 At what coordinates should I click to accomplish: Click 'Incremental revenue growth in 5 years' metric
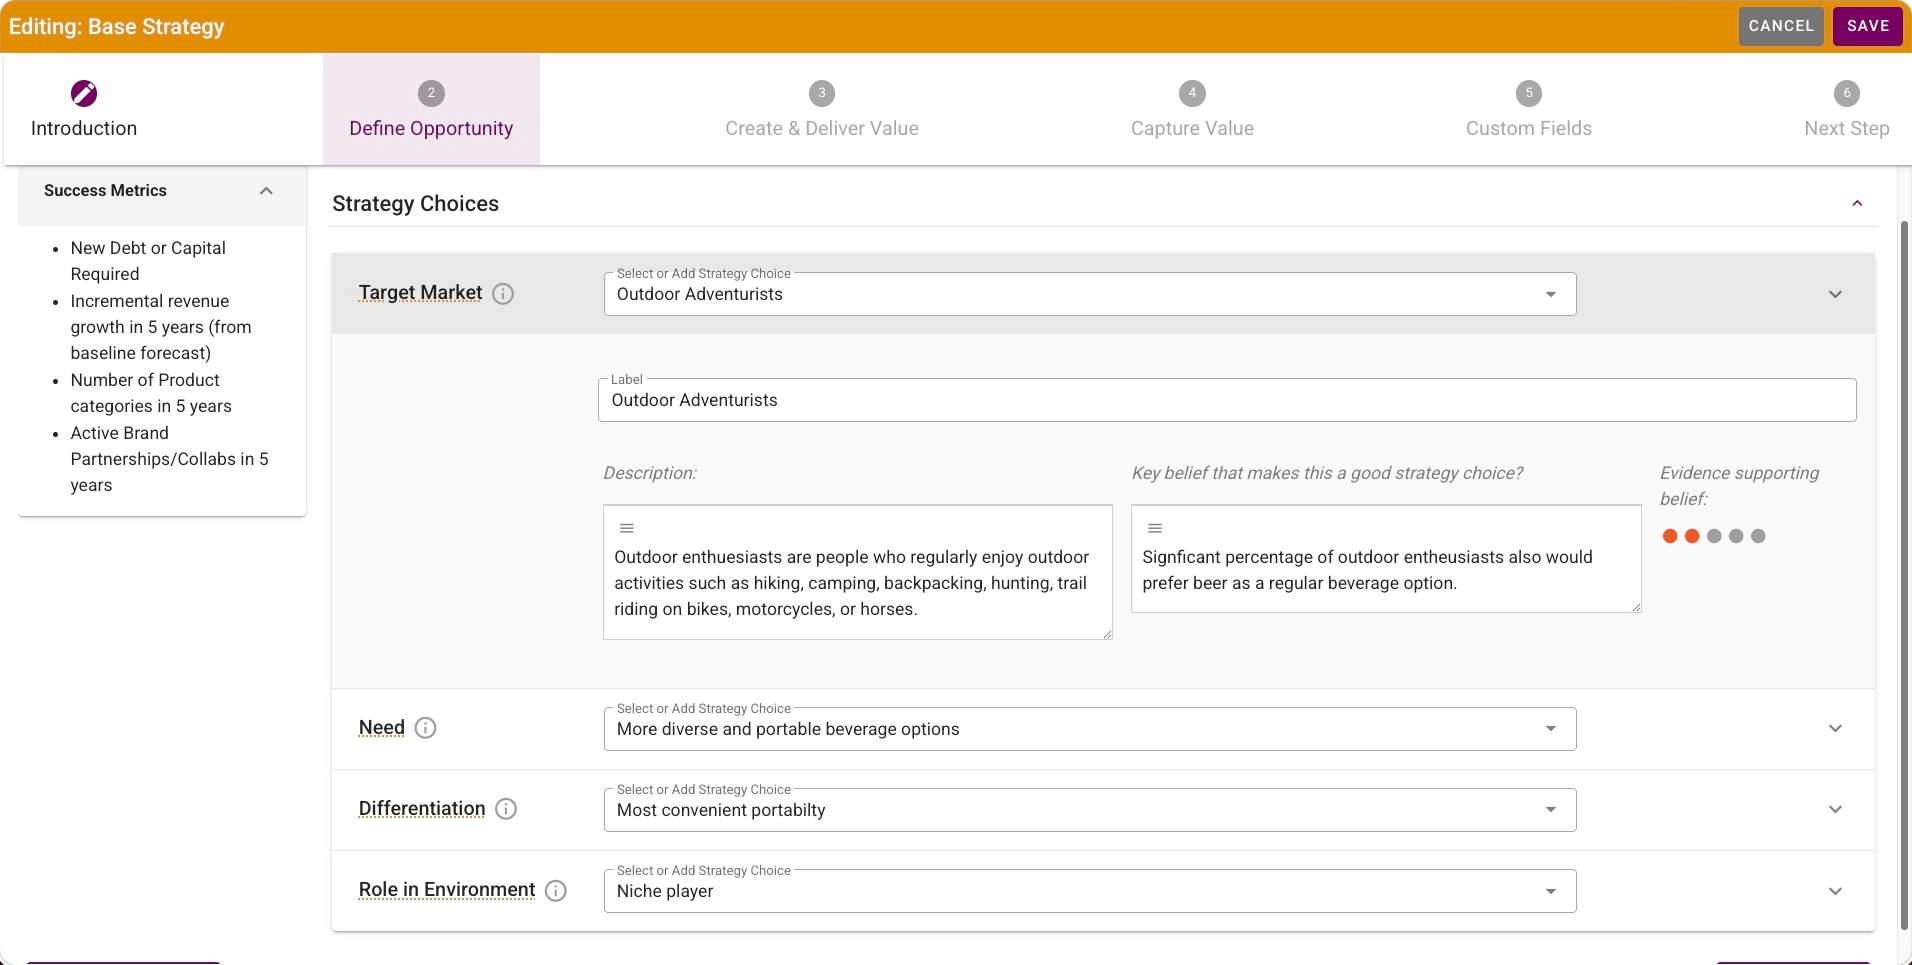point(160,327)
